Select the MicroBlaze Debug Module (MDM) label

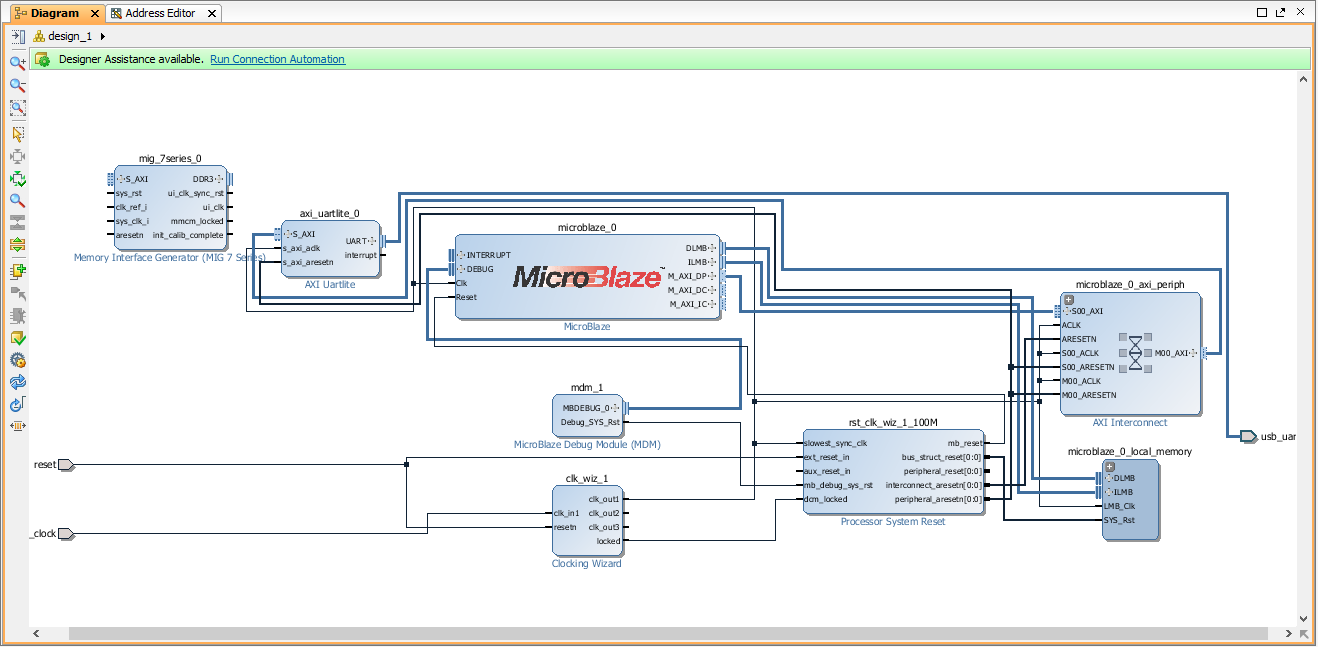[x=587, y=445]
